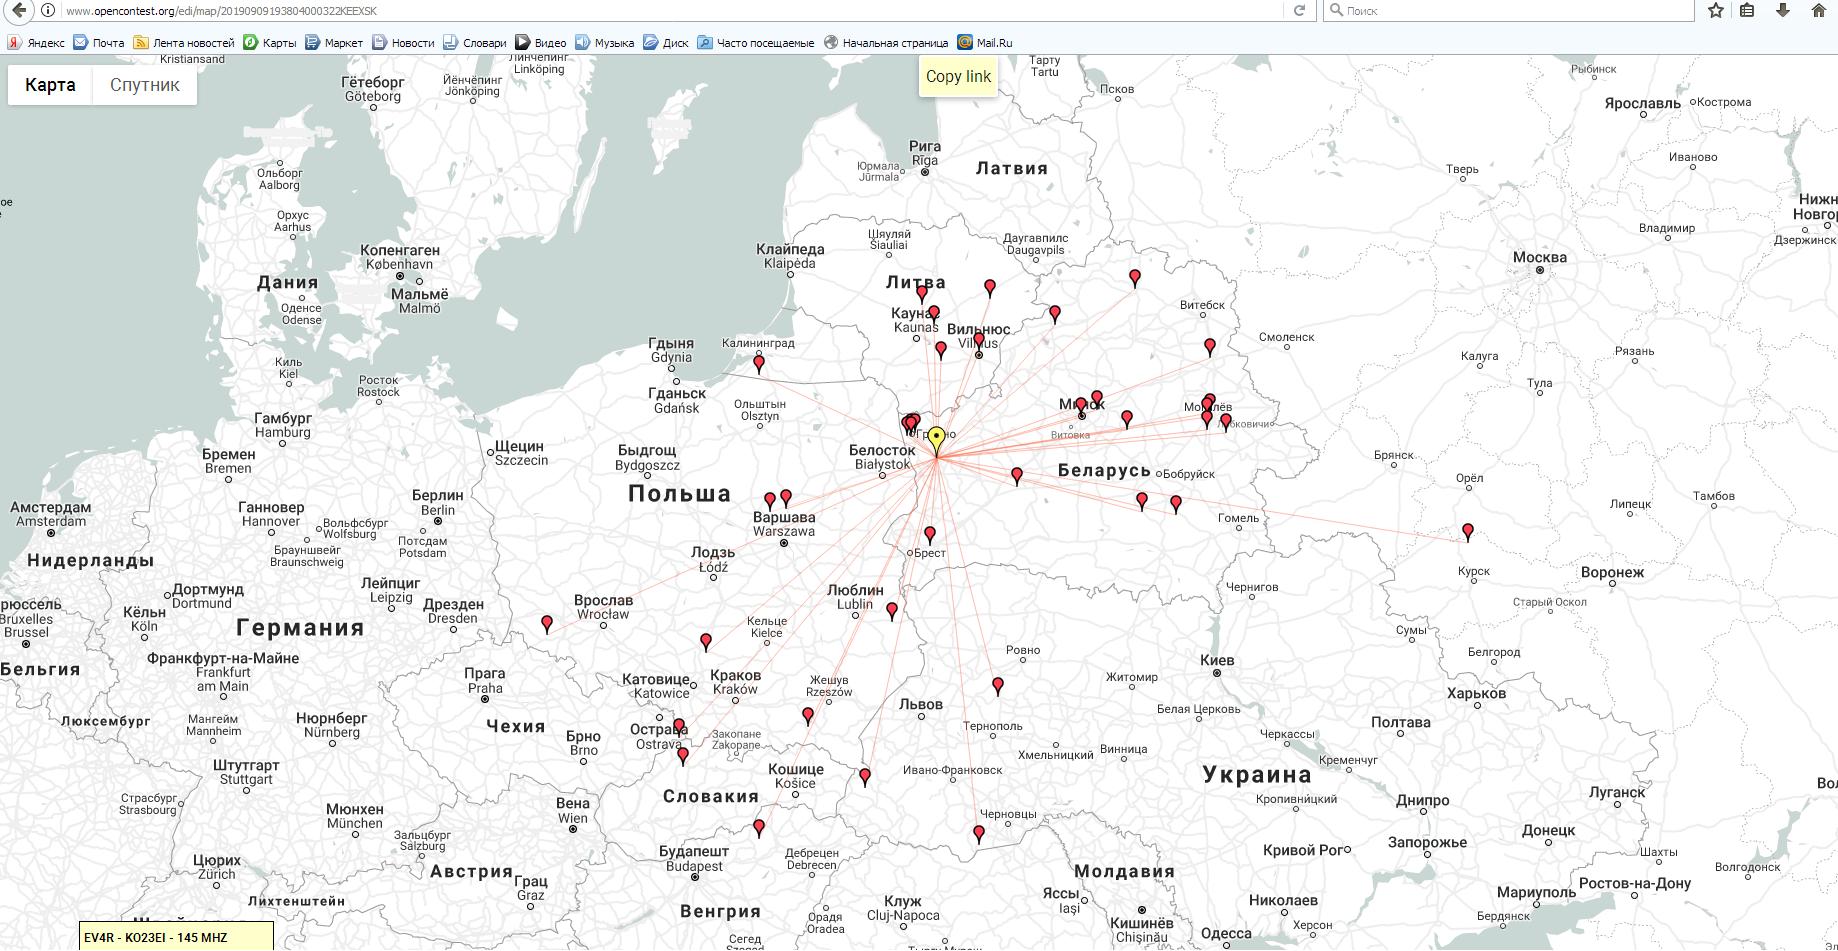Open the bookmarks list icon
Viewport: 1838px width, 951px height.
tap(1747, 10)
